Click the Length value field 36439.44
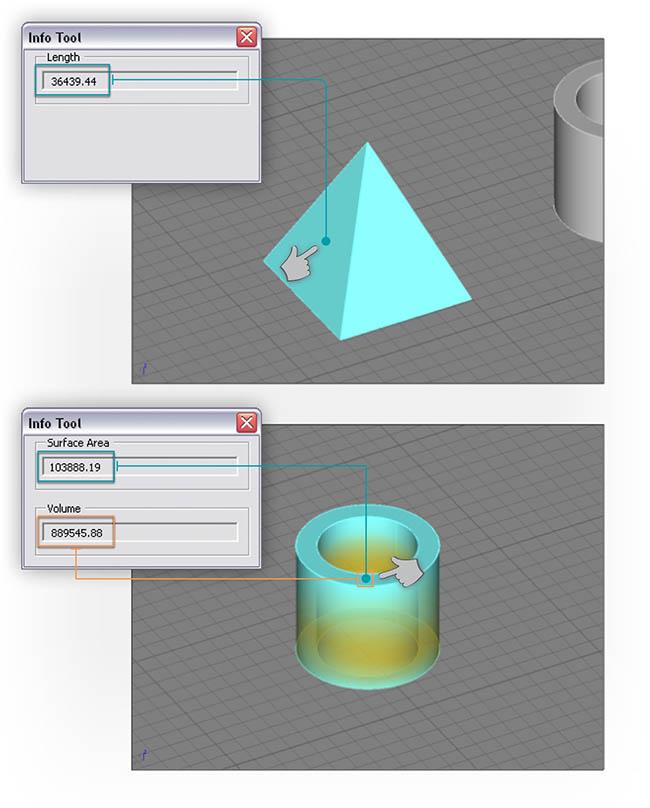Image resolution: width=650 pixels, height=808 pixels. tap(140, 81)
